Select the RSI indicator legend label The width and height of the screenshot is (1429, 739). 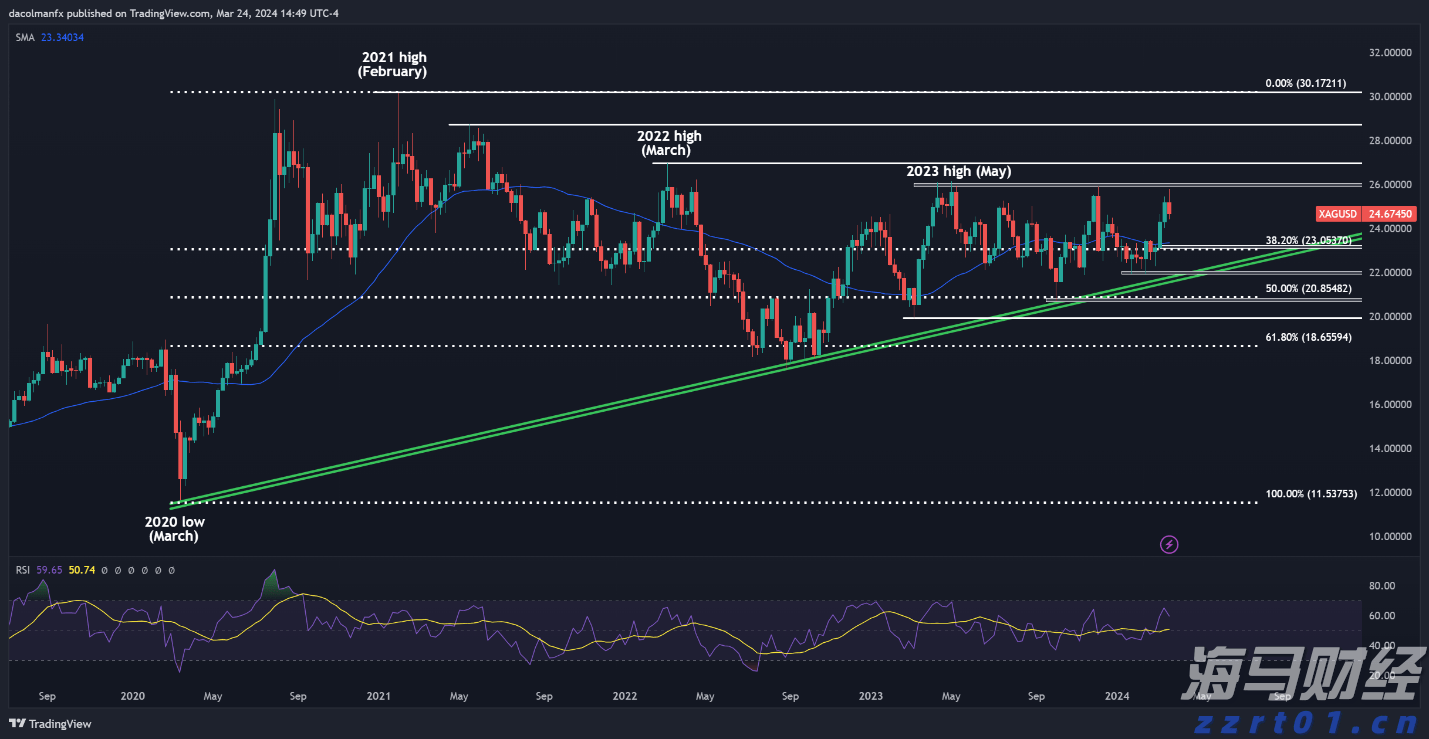point(22,570)
